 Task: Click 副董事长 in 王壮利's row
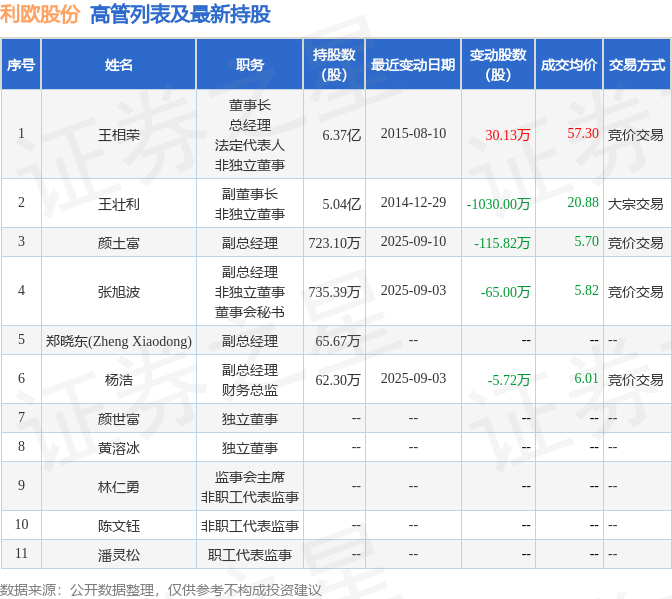(249, 194)
